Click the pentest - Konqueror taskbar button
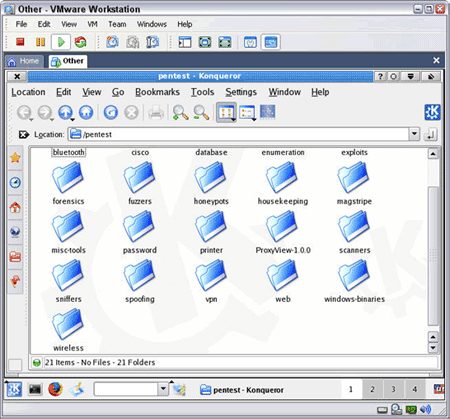The image size is (450, 419). [242, 390]
